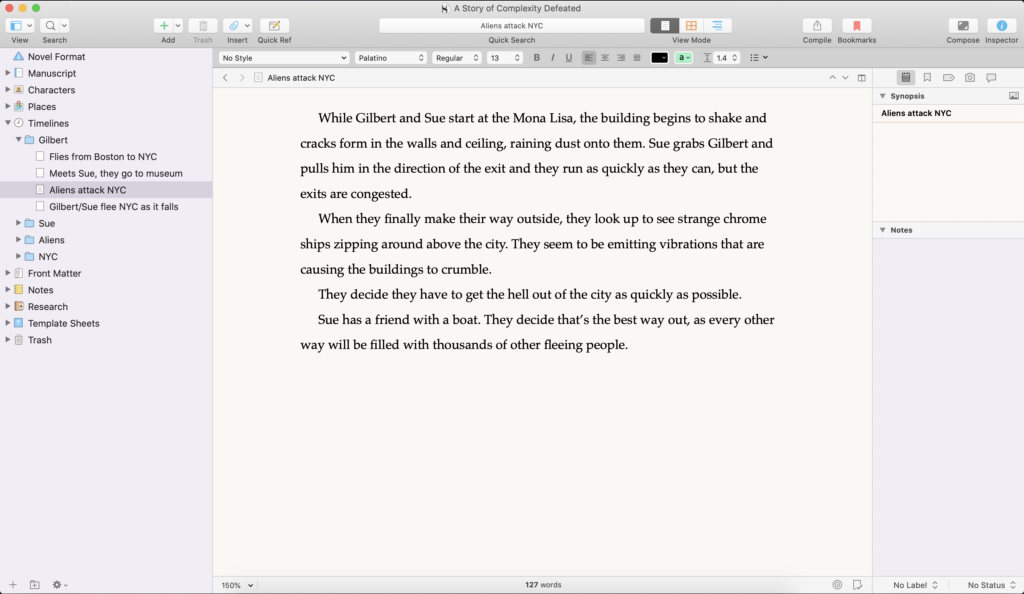Click the Synopsis title text field
The width and height of the screenshot is (1024, 594).
coord(948,113)
